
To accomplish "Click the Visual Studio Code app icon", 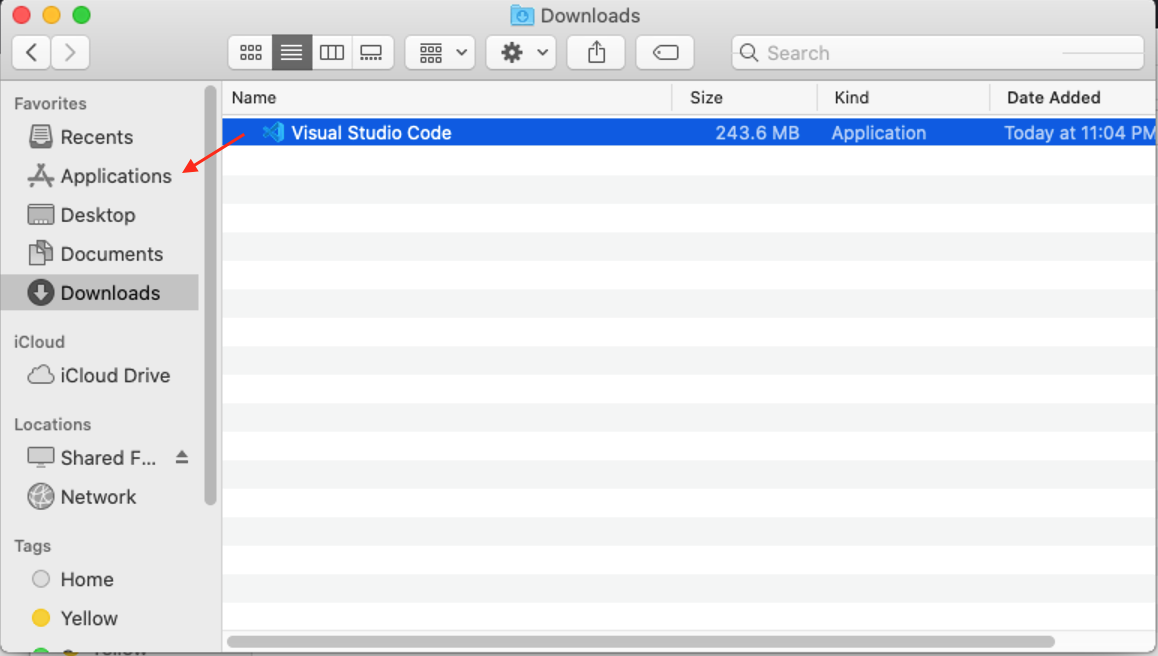I will pyautogui.click(x=274, y=132).
